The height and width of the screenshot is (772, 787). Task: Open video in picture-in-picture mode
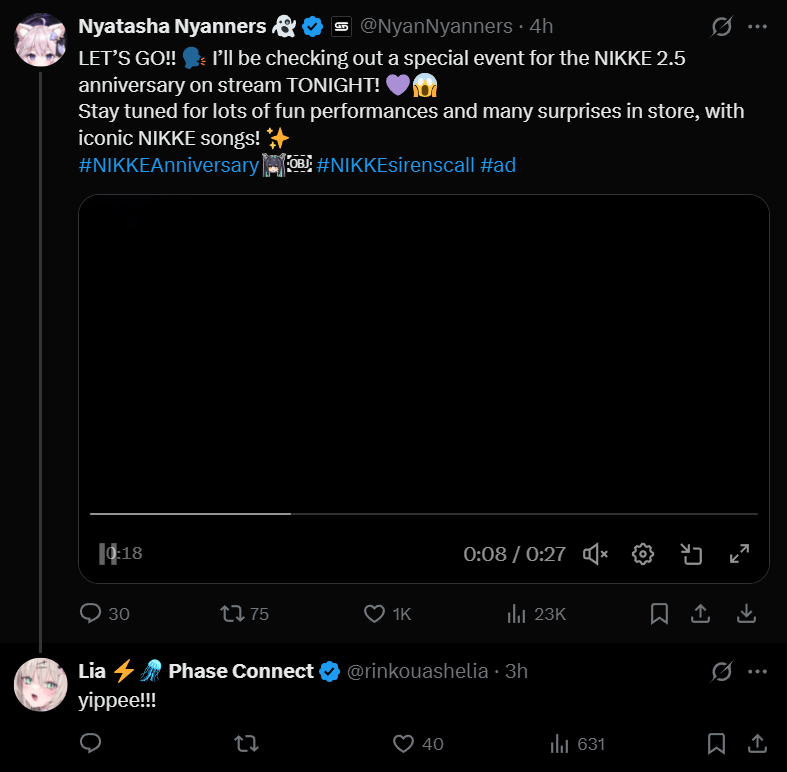click(x=691, y=554)
